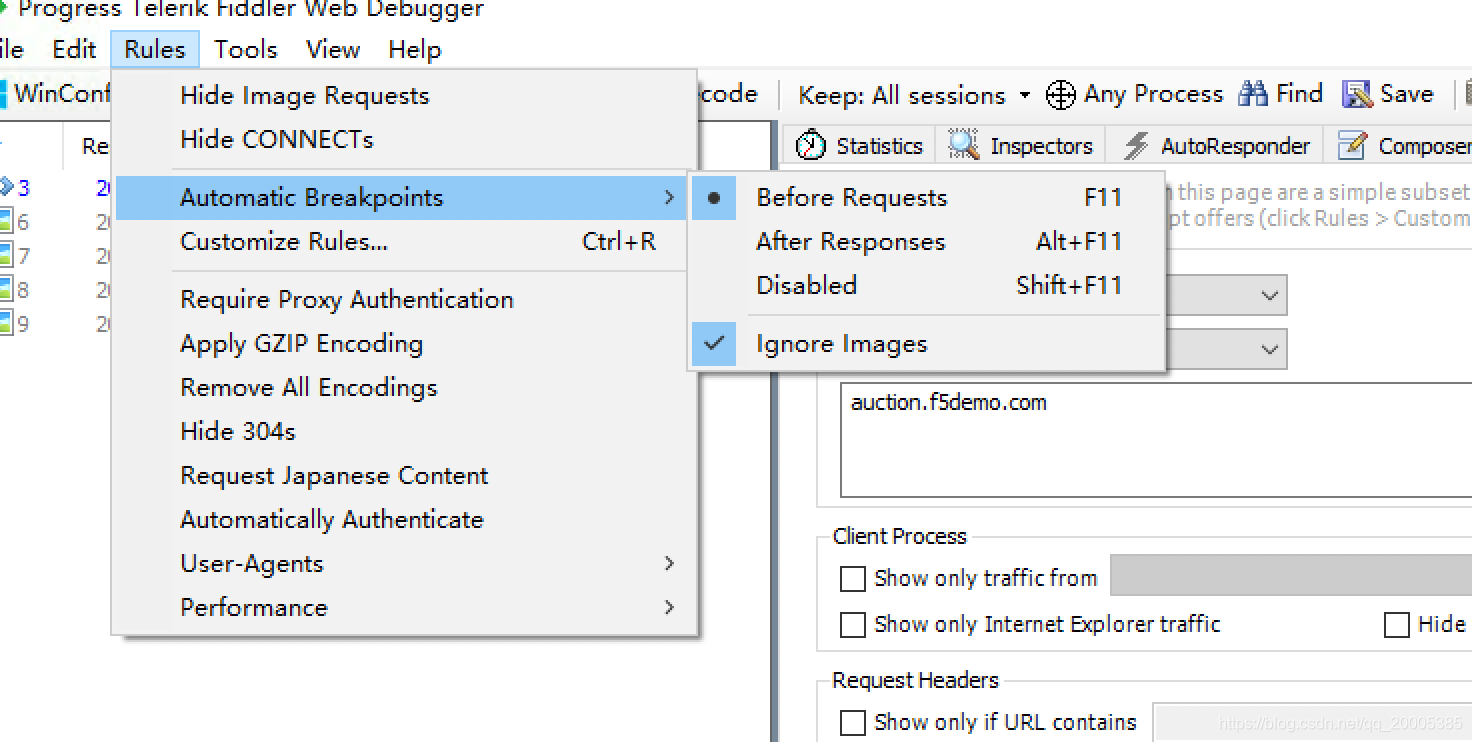
Task: Select Disabled breakpoint option
Action: pos(928,286)
